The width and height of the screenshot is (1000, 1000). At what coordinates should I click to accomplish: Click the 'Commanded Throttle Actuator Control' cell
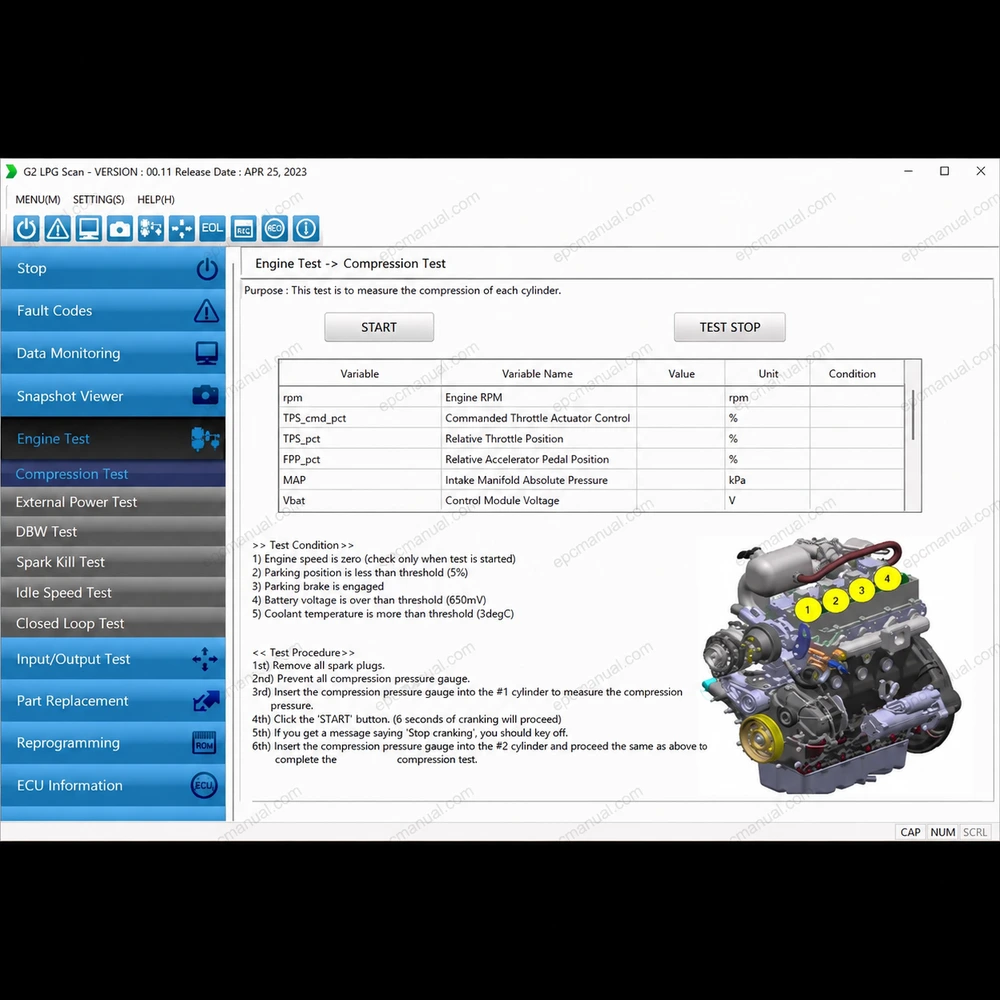pyautogui.click(x=538, y=418)
